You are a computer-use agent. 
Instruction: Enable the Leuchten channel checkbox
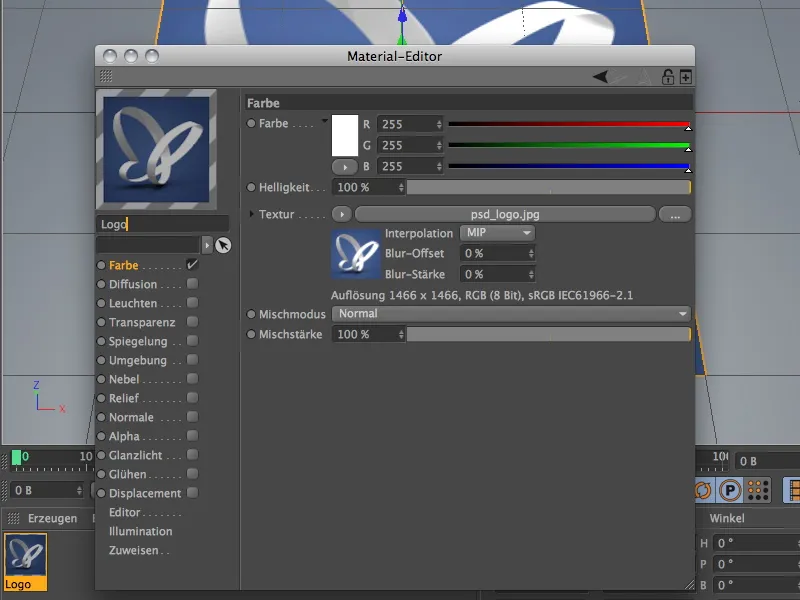192,303
